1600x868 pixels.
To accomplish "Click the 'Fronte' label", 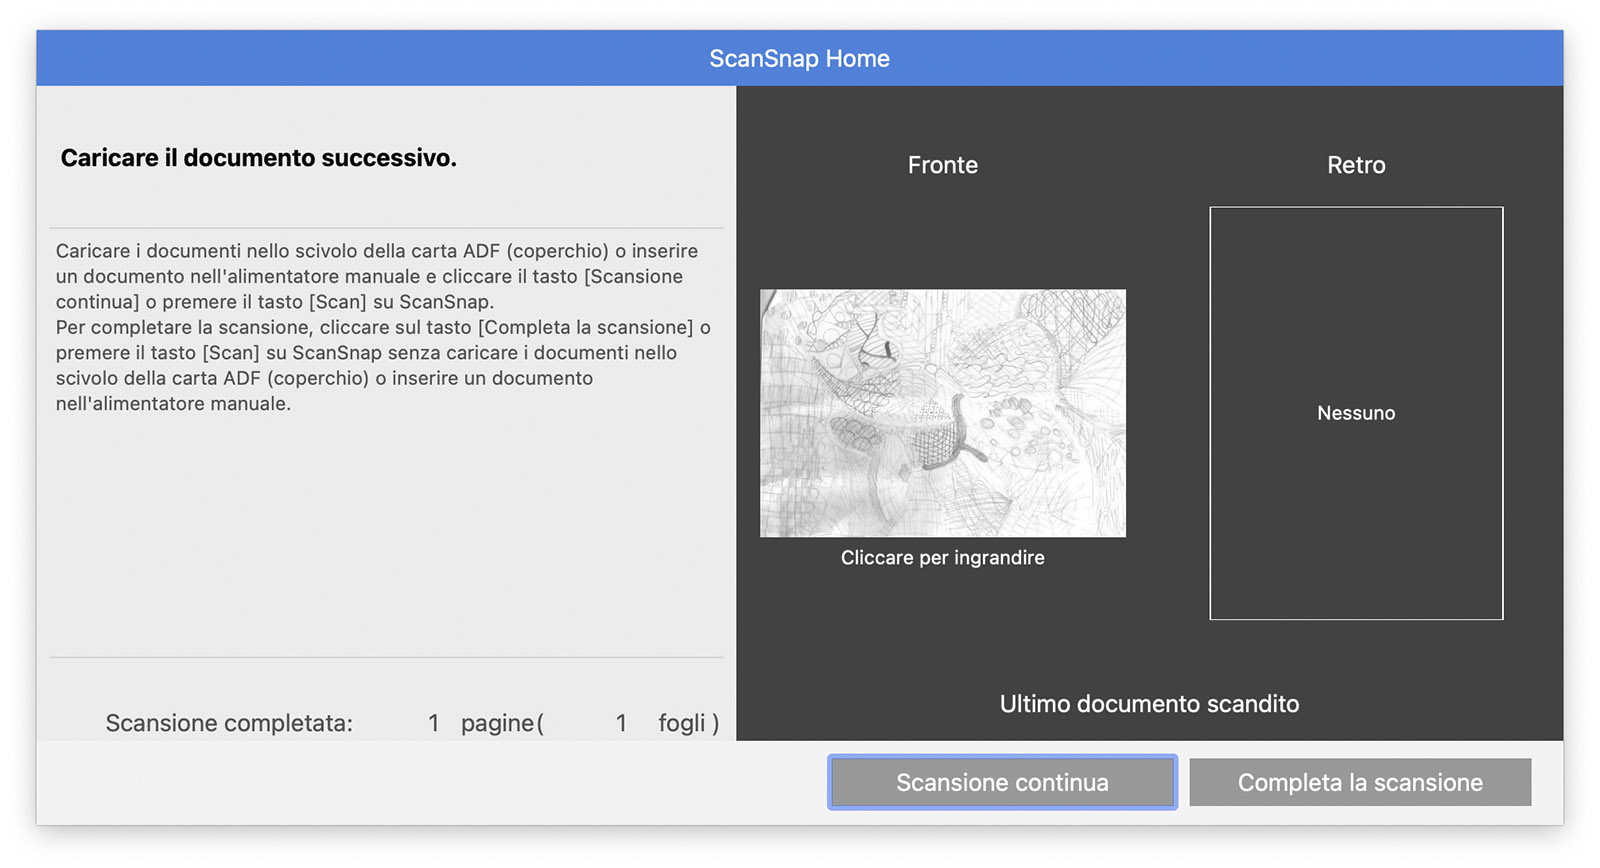I will (943, 165).
